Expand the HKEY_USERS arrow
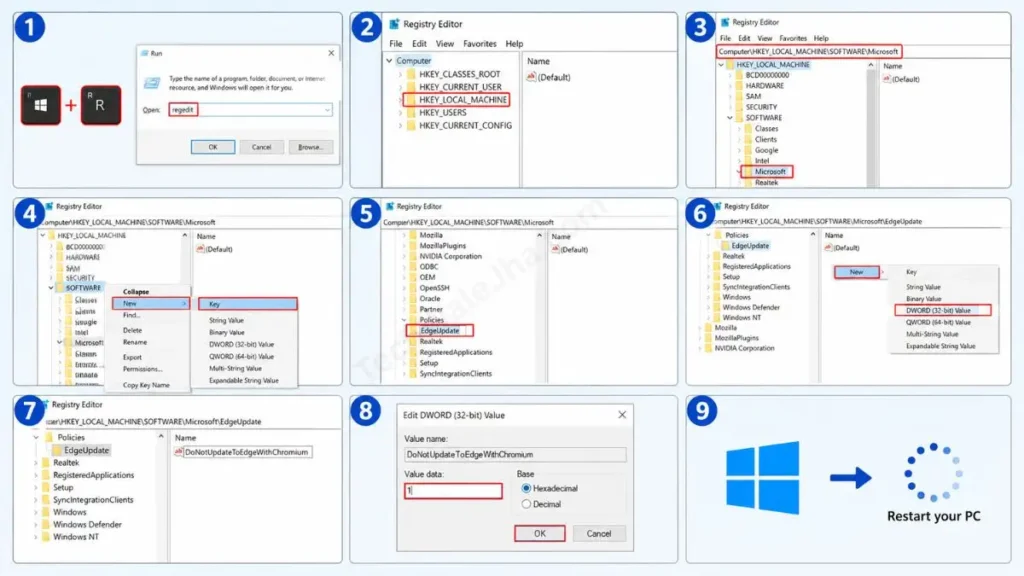Screen dimensions: 1024x576 pyautogui.click(x=400, y=112)
